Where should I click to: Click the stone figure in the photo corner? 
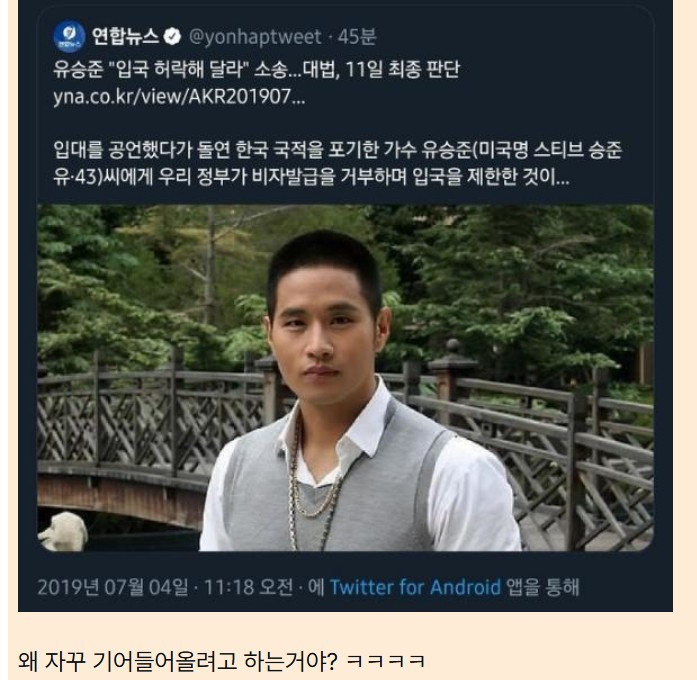pos(63,531)
